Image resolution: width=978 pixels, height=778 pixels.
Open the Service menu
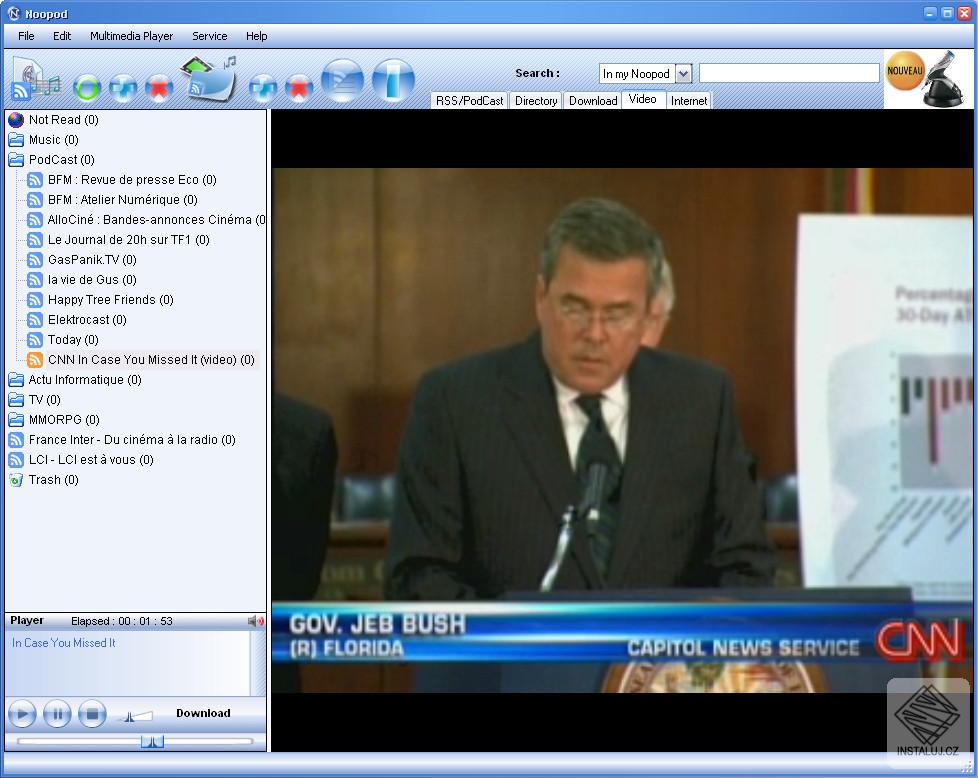click(210, 36)
